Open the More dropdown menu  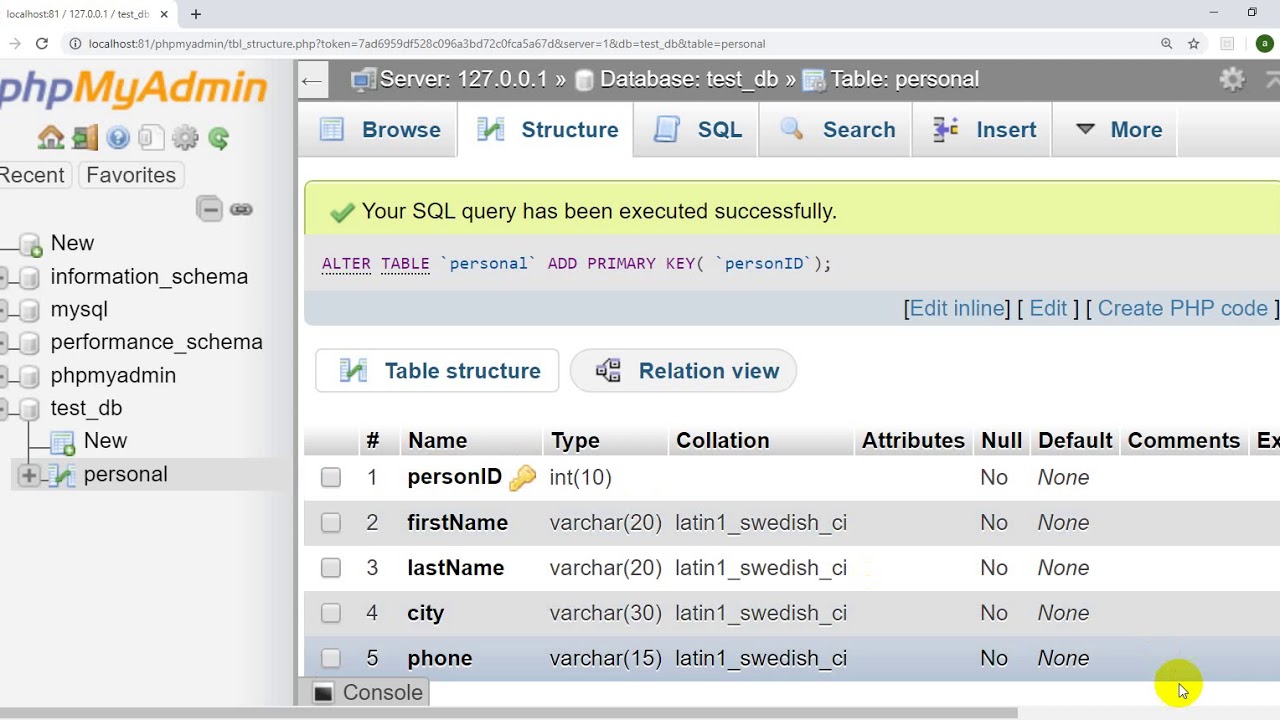(x=1119, y=130)
